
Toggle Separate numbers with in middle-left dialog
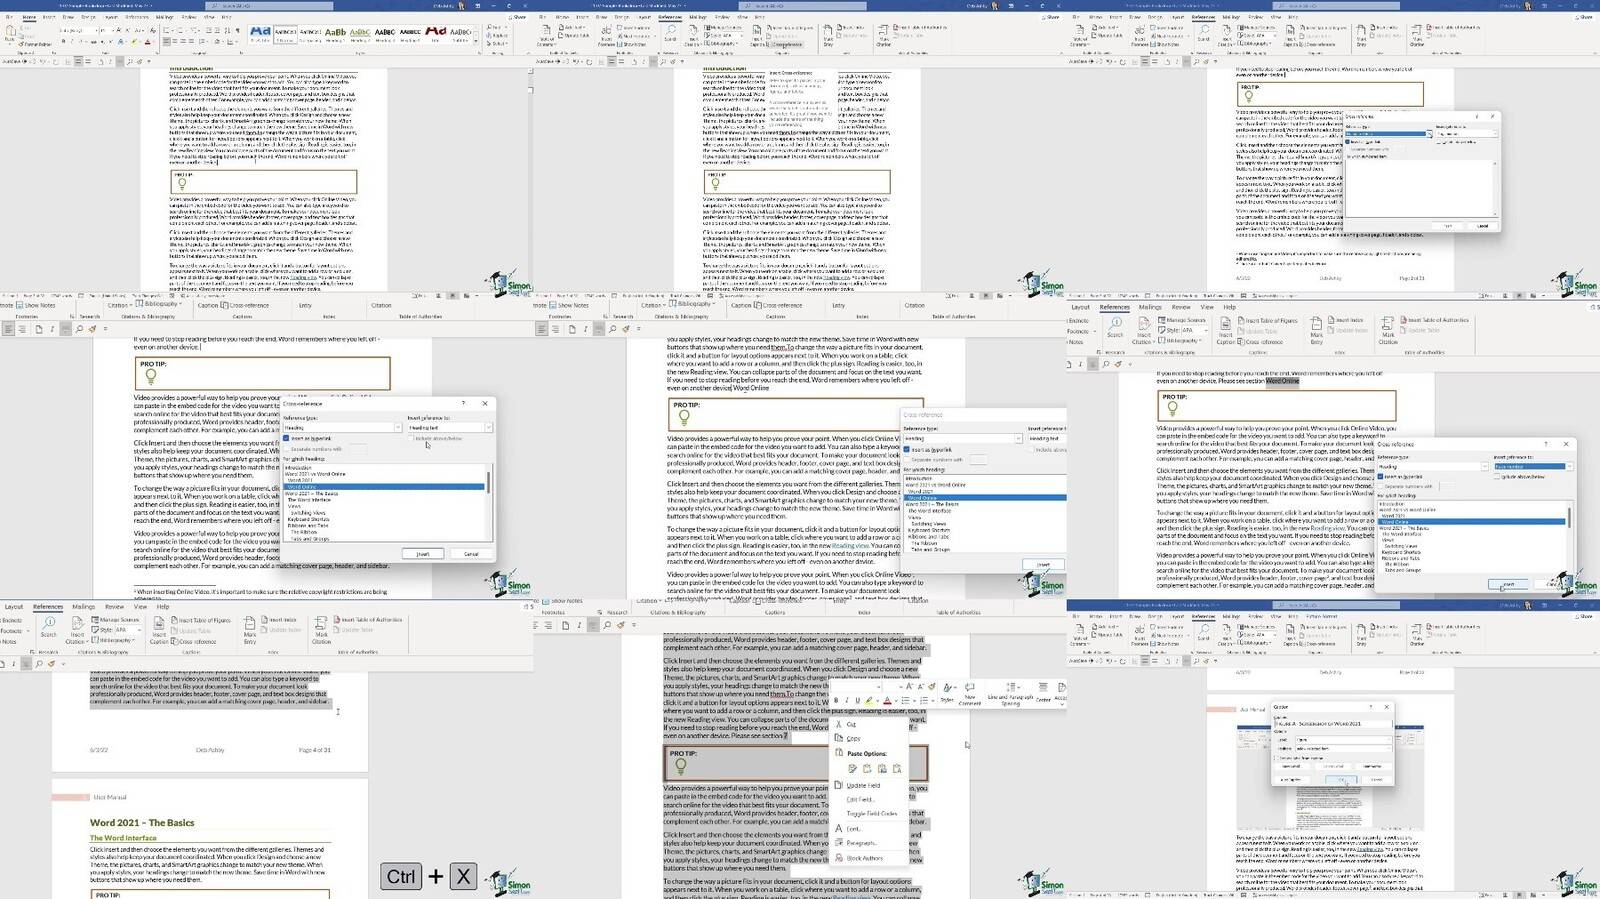coord(286,449)
